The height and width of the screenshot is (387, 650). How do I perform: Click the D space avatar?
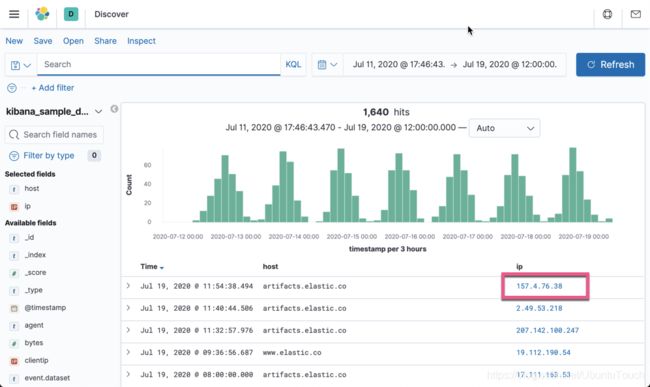coord(71,14)
